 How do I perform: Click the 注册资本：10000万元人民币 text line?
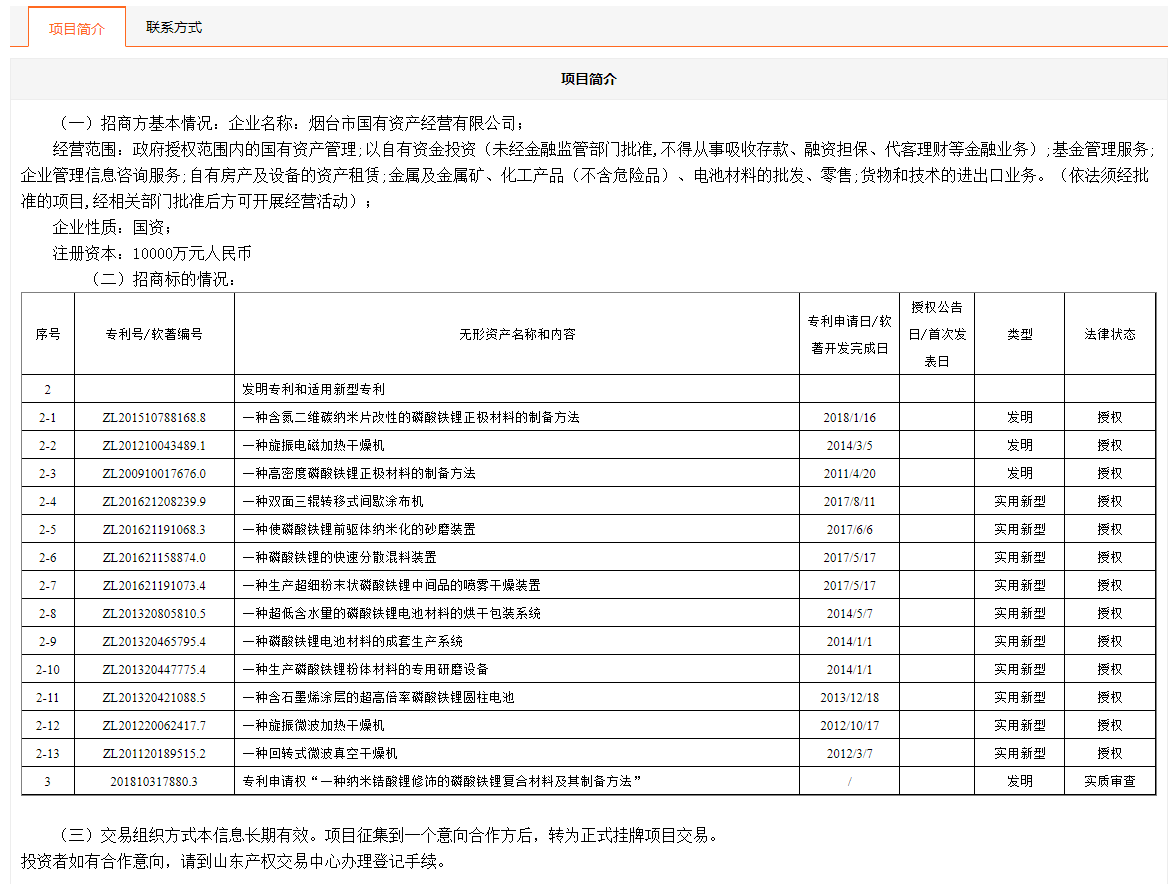(152, 254)
